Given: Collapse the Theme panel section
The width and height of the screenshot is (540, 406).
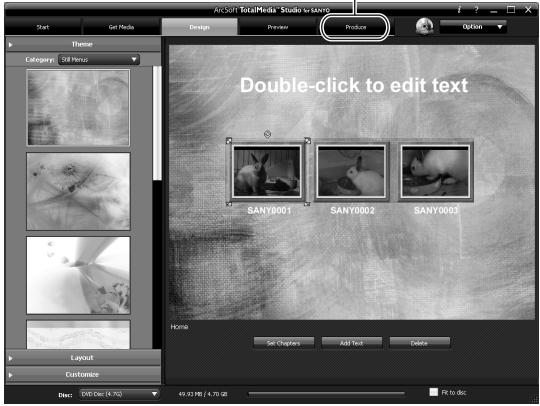Looking at the screenshot, I should click(83, 44).
